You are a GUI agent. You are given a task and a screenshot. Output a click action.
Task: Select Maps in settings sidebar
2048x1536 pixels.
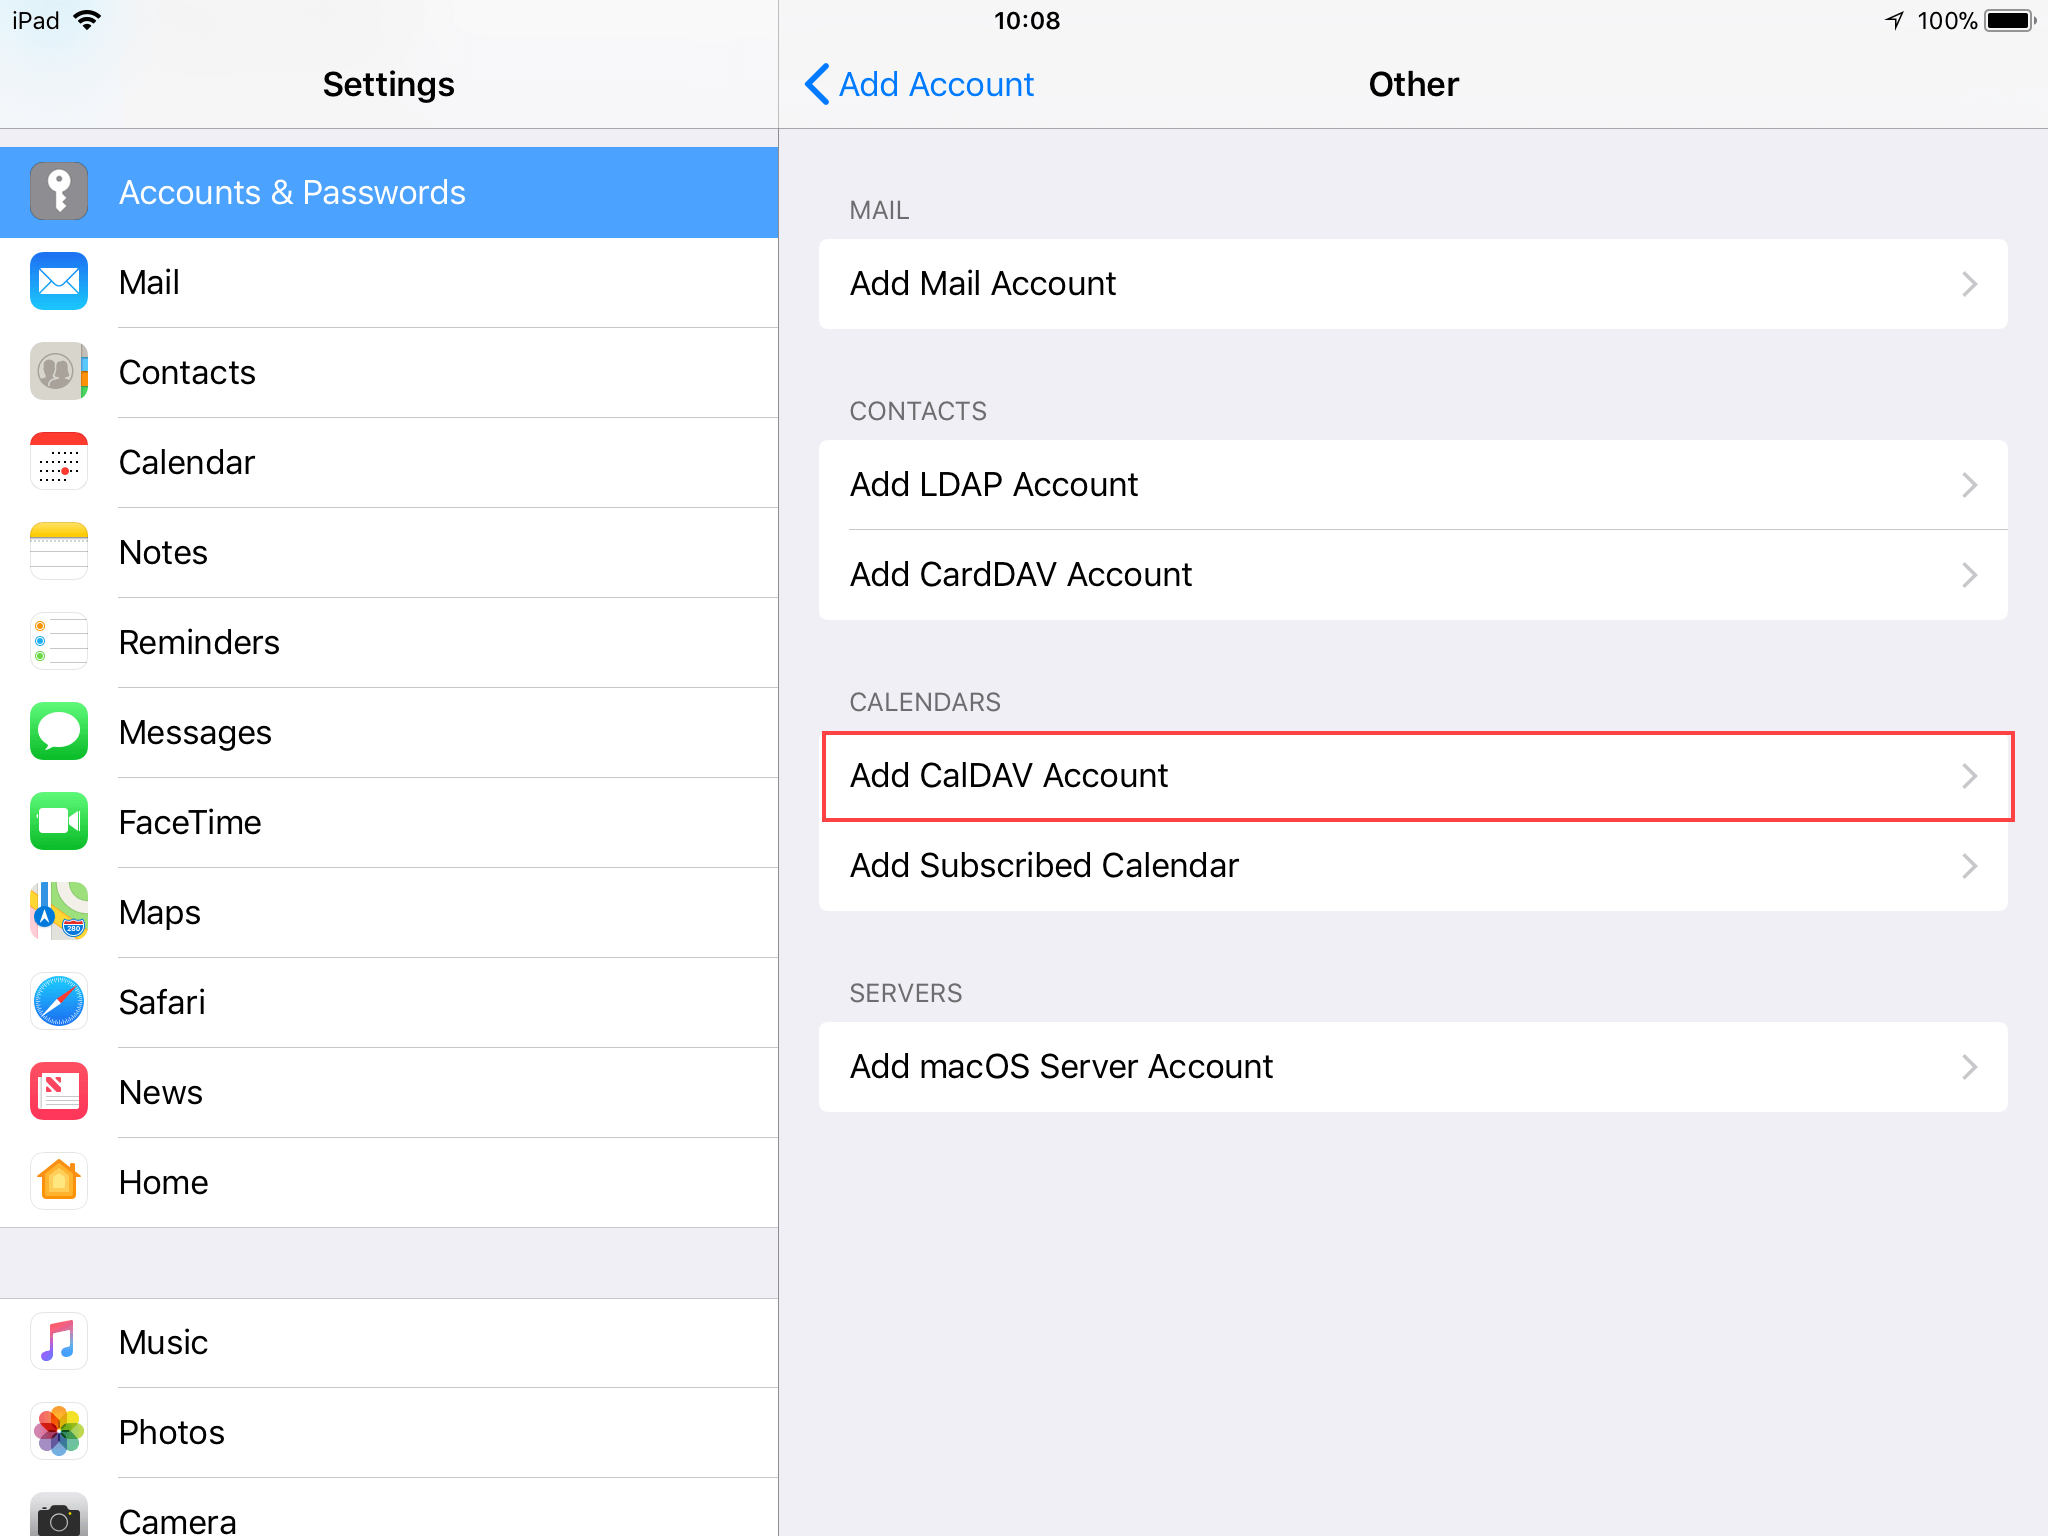(x=389, y=912)
